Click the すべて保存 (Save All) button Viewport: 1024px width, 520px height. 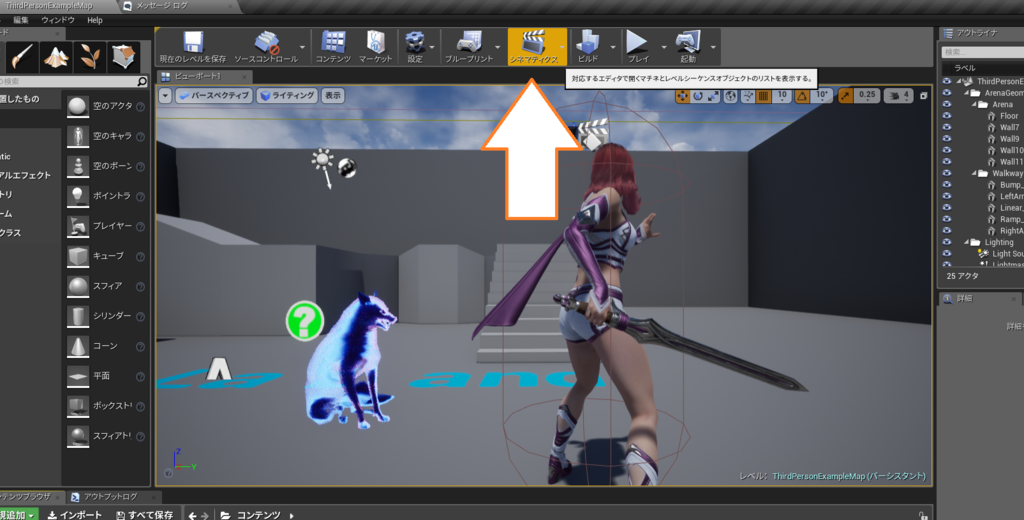click(144, 515)
